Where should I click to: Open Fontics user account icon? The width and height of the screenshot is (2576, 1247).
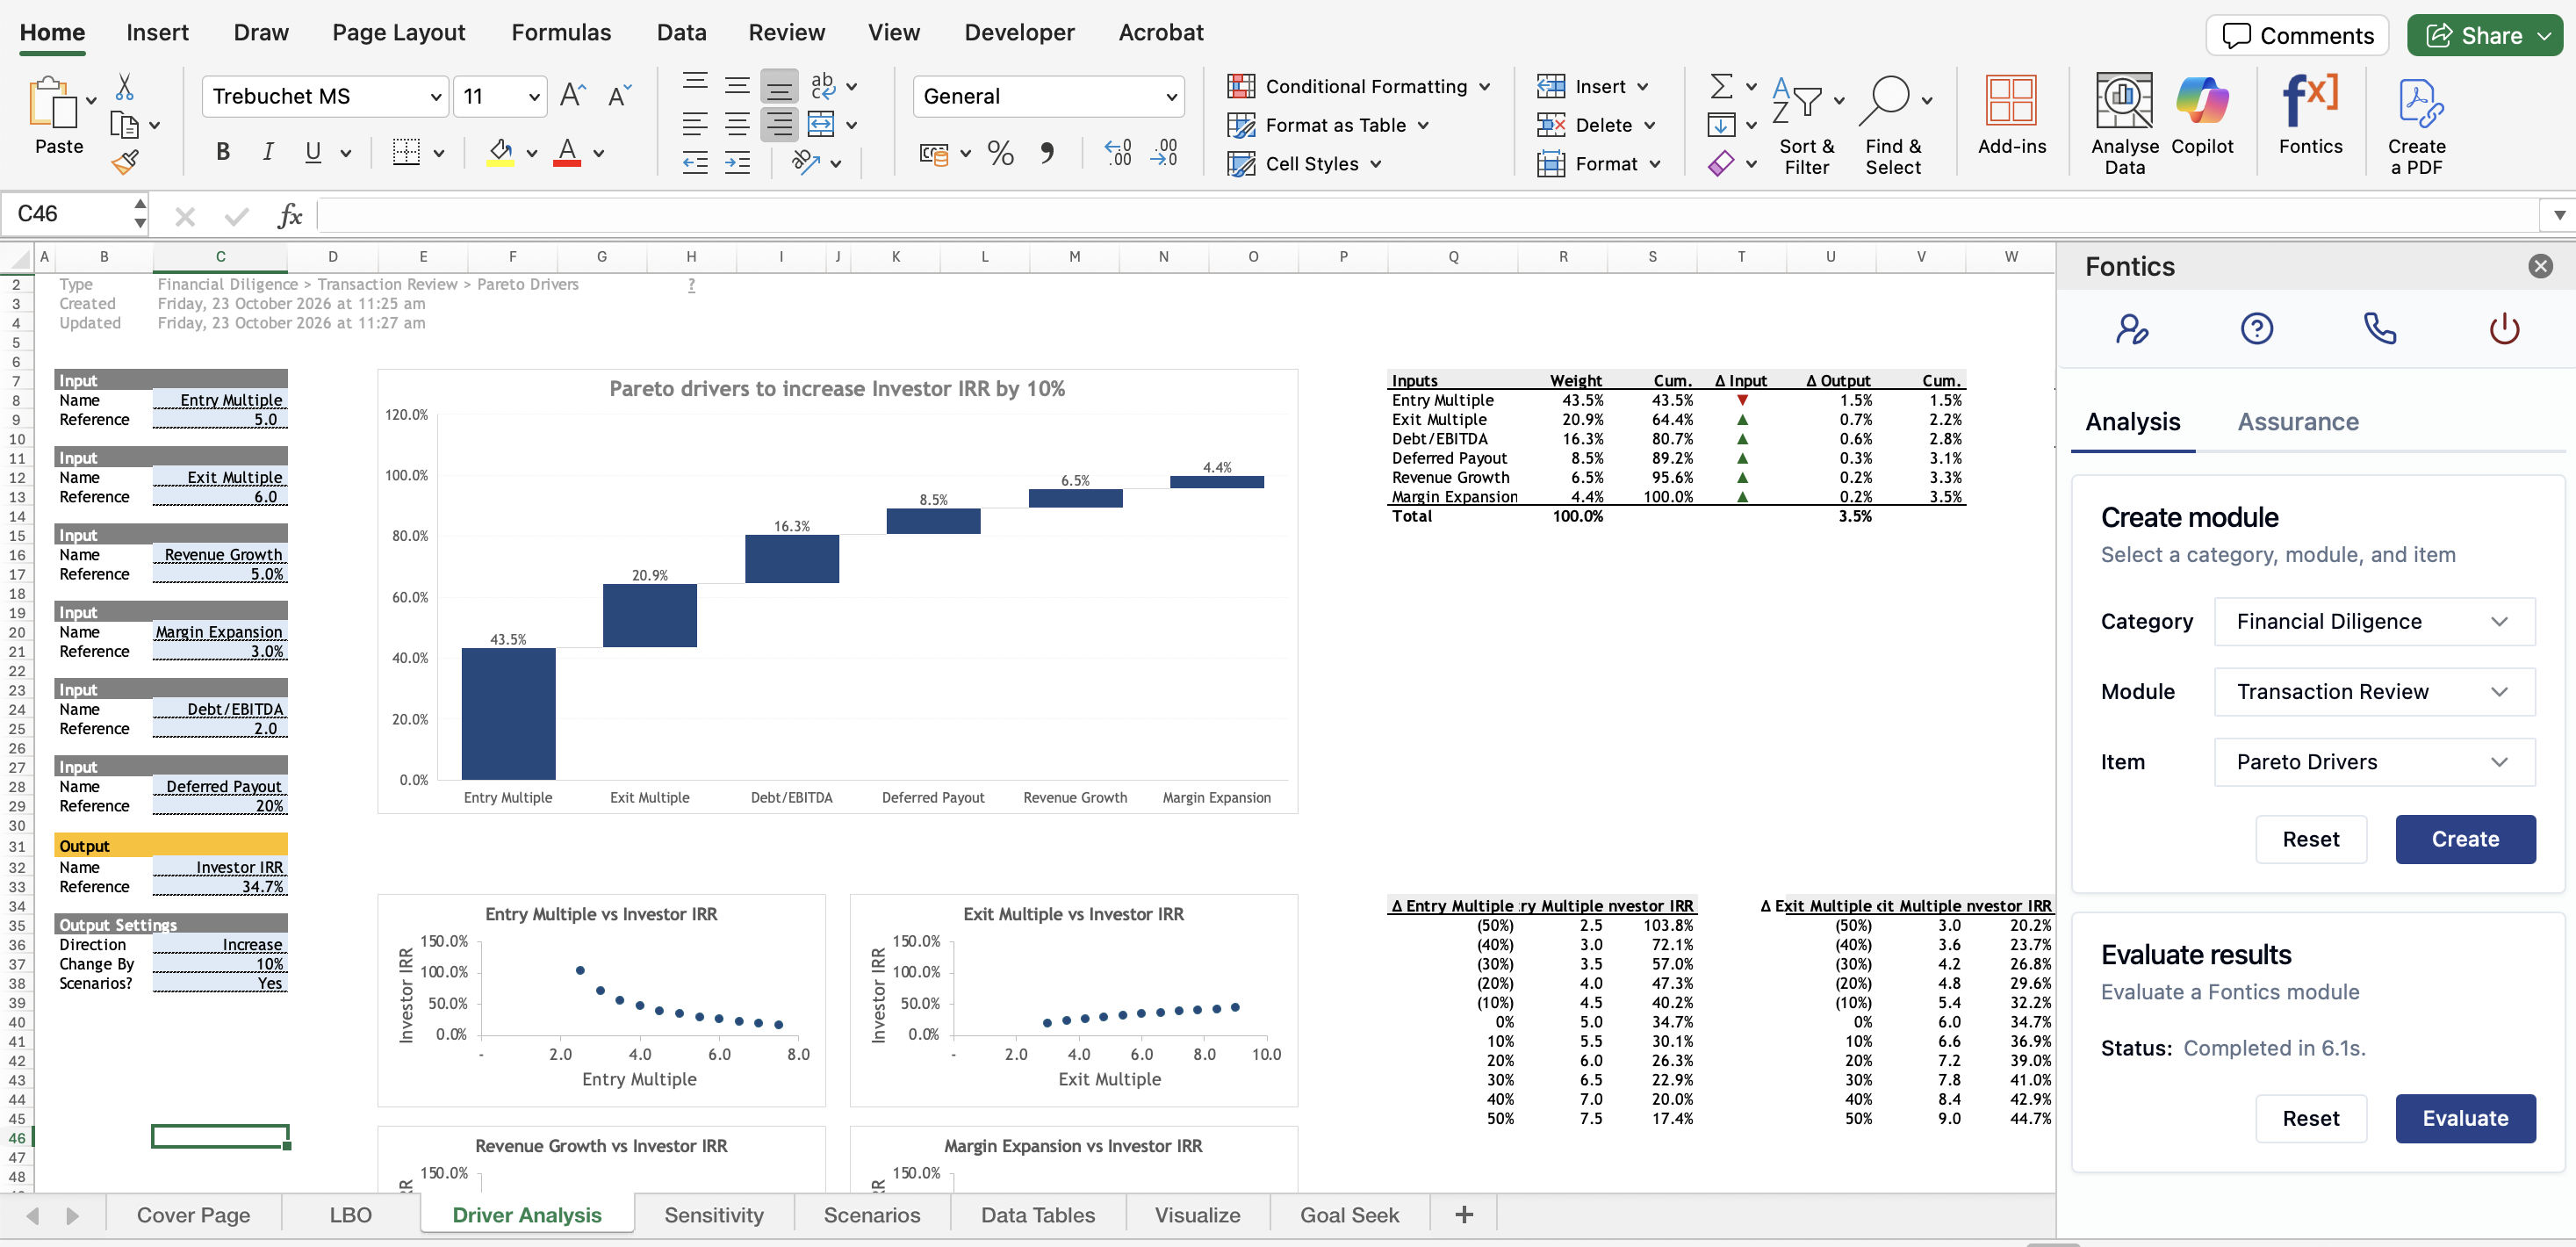click(x=2131, y=328)
